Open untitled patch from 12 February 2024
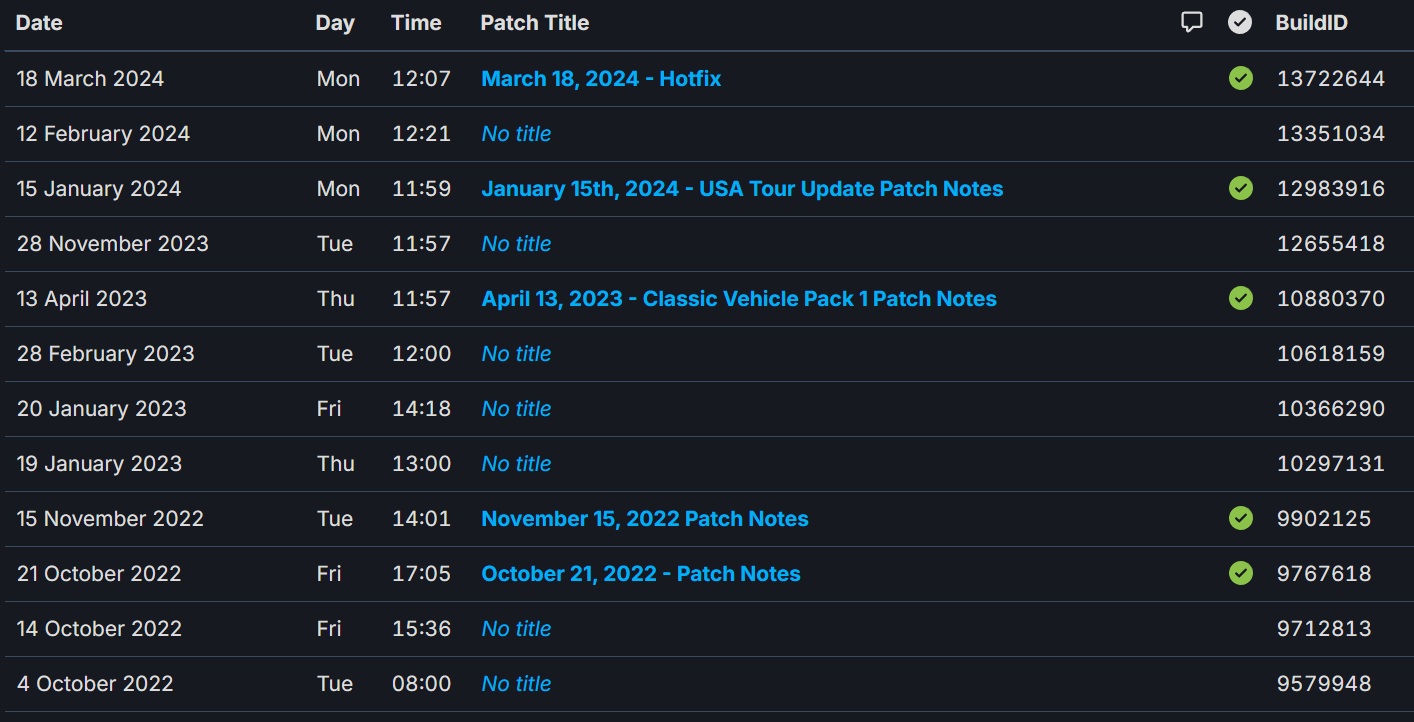Viewport: 1414px width, 722px height. [x=516, y=134]
